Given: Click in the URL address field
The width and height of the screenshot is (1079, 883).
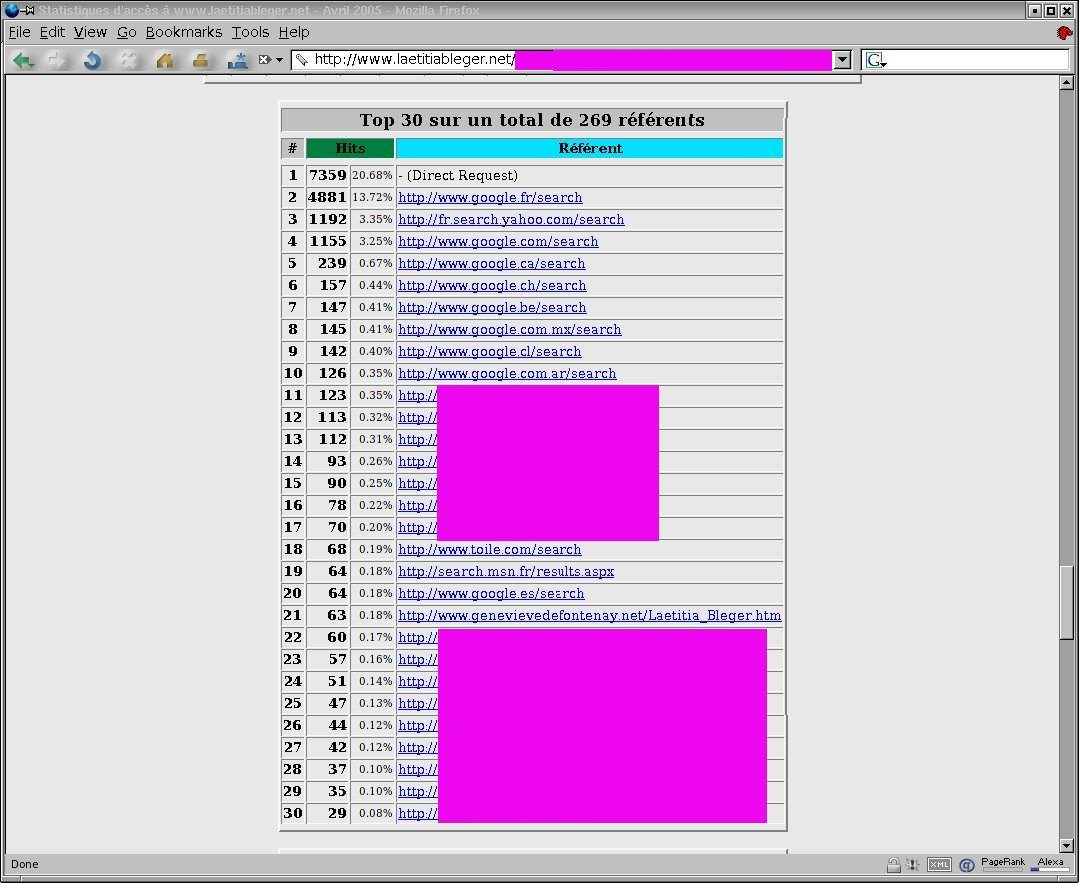Looking at the screenshot, I should [571, 60].
